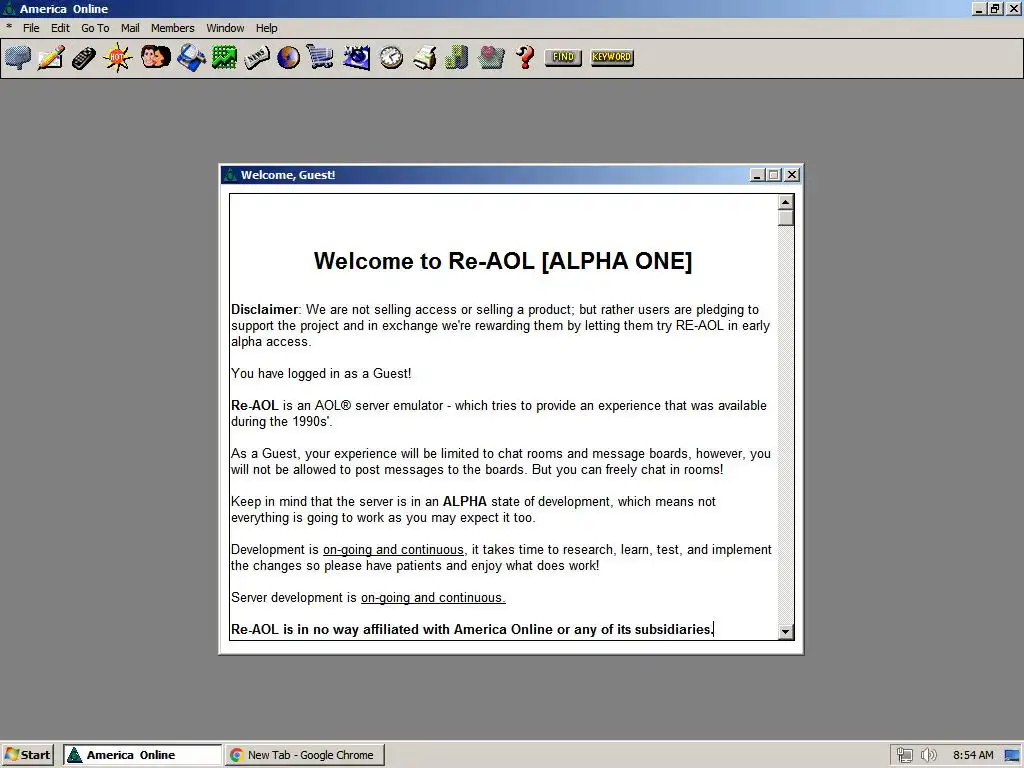Open the What's Hot starburst icon
This screenshot has width=1024, height=768.
(x=118, y=57)
